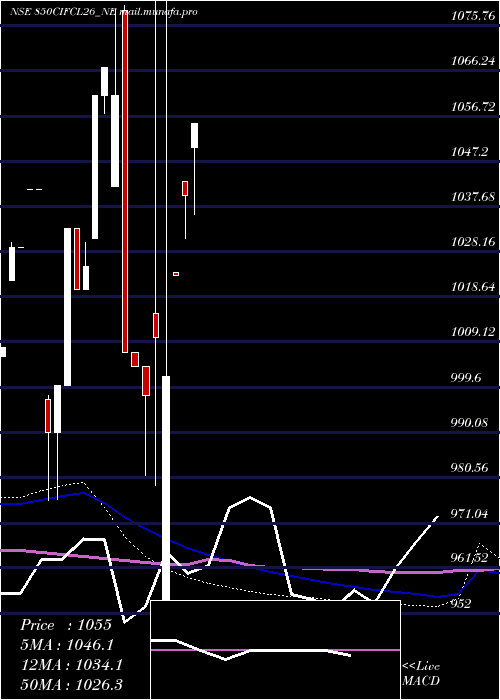Click the price label 971.04
This screenshot has height=700, width=500.
(x=469, y=513)
